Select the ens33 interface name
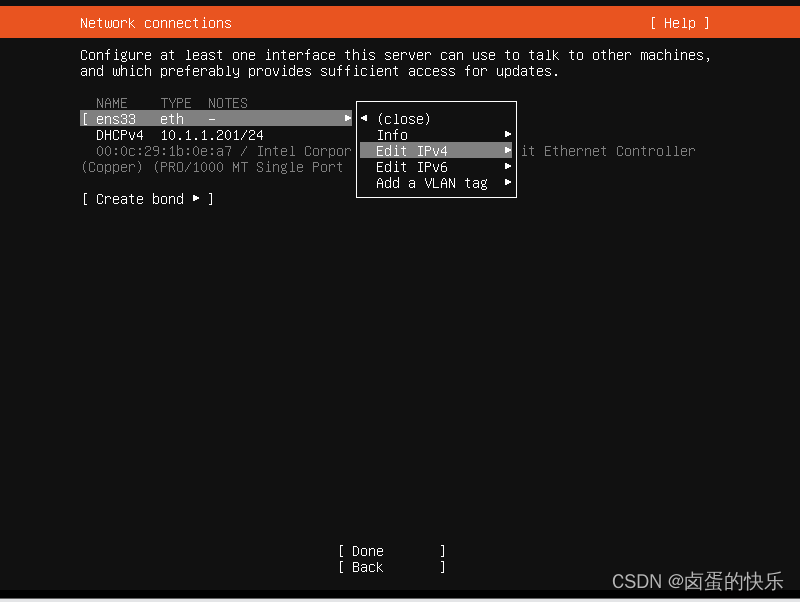Image resolution: width=800 pixels, height=602 pixels. click(116, 119)
